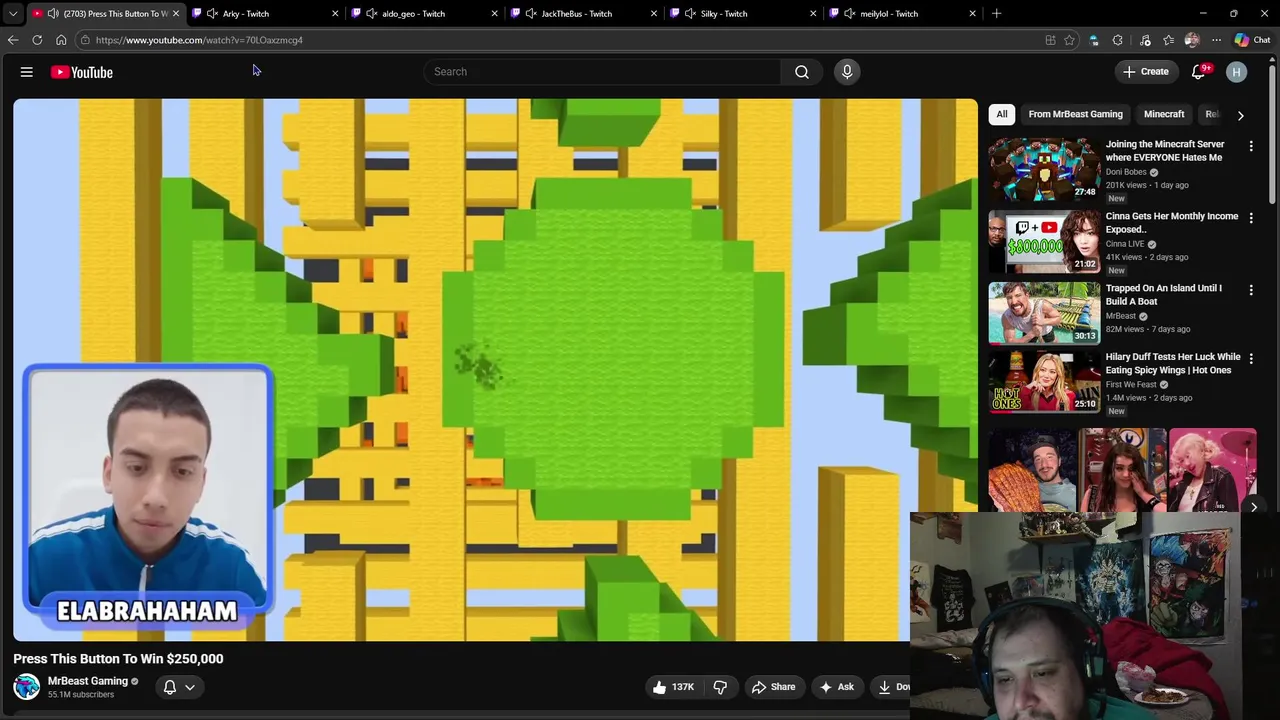
Task: Open the Cinna $600,000 video thumbnail
Action: [1044, 241]
